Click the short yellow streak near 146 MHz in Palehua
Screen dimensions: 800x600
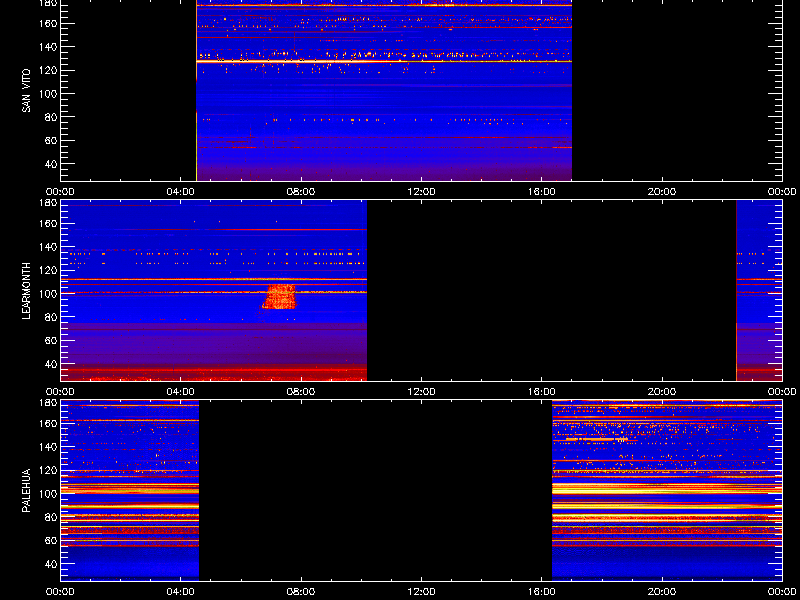pos(597,439)
